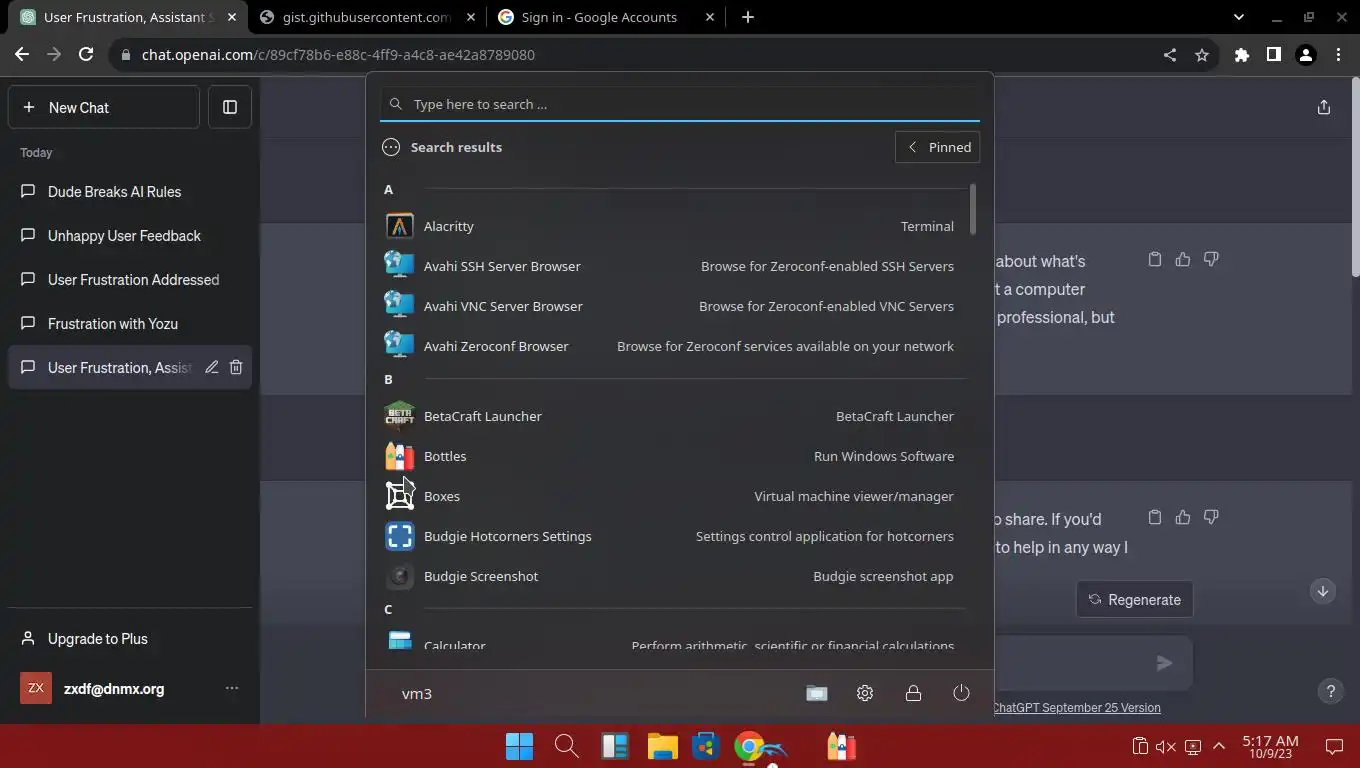This screenshot has height=768, width=1360.
Task: Thumbs down the first assistant response
Action: (x=1211, y=259)
